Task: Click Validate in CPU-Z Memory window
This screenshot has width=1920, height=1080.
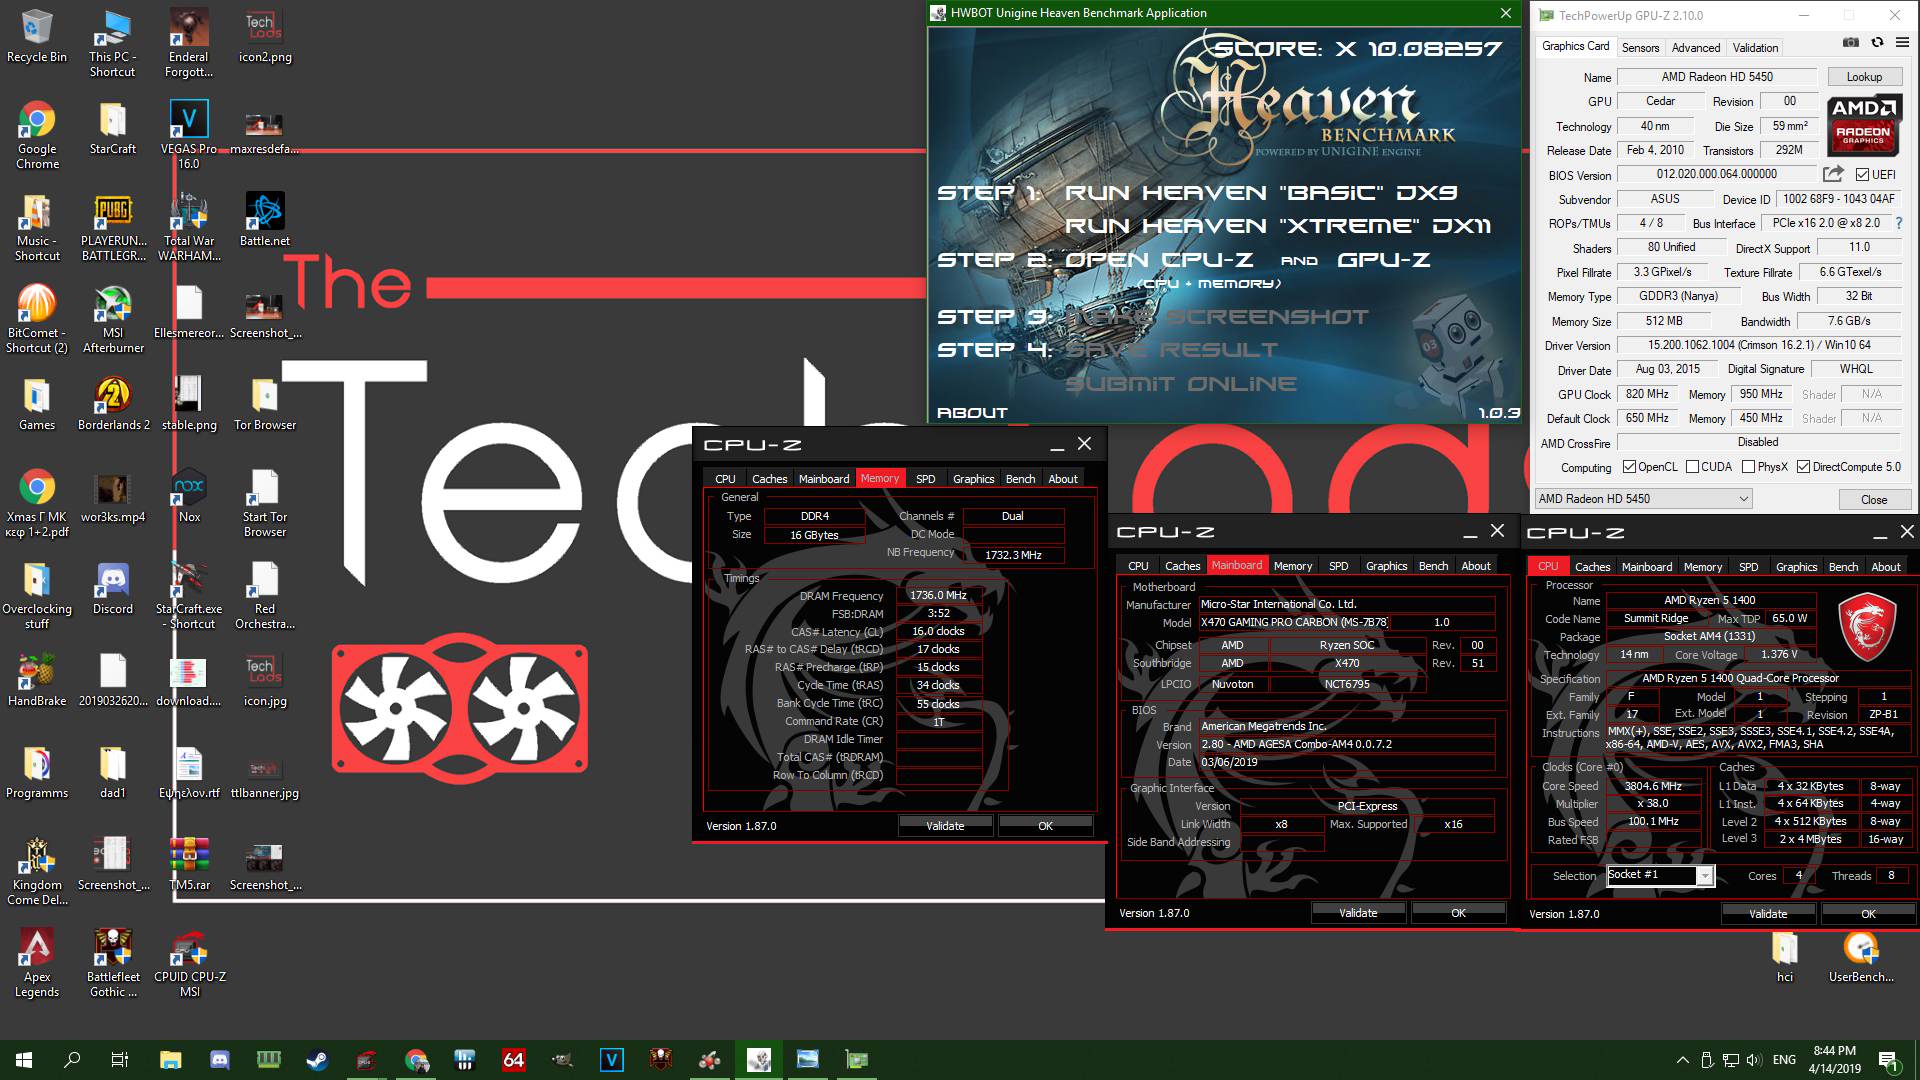Action: click(945, 826)
